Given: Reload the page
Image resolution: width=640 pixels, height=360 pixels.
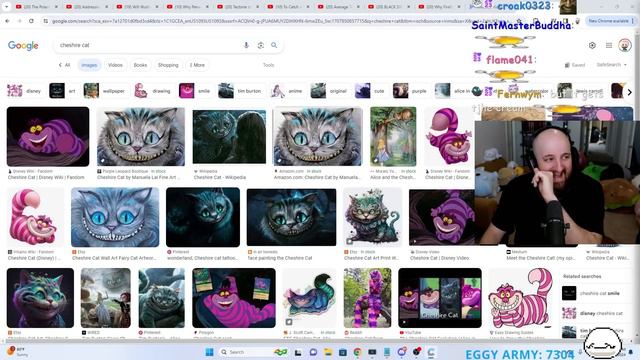Looking at the screenshot, I should tap(31, 21).
